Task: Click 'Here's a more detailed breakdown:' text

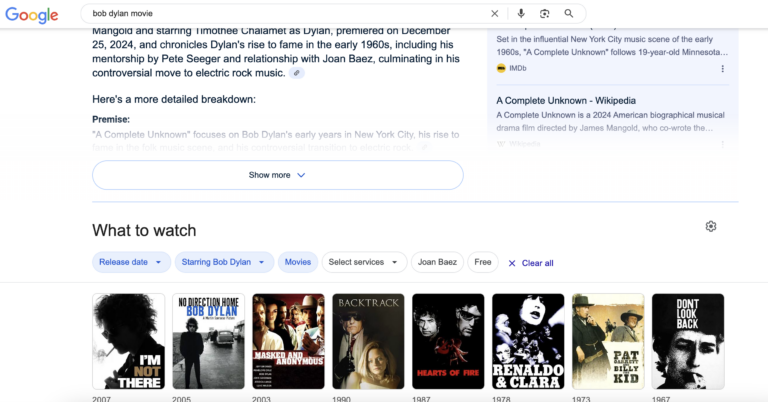Action: (x=174, y=99)
